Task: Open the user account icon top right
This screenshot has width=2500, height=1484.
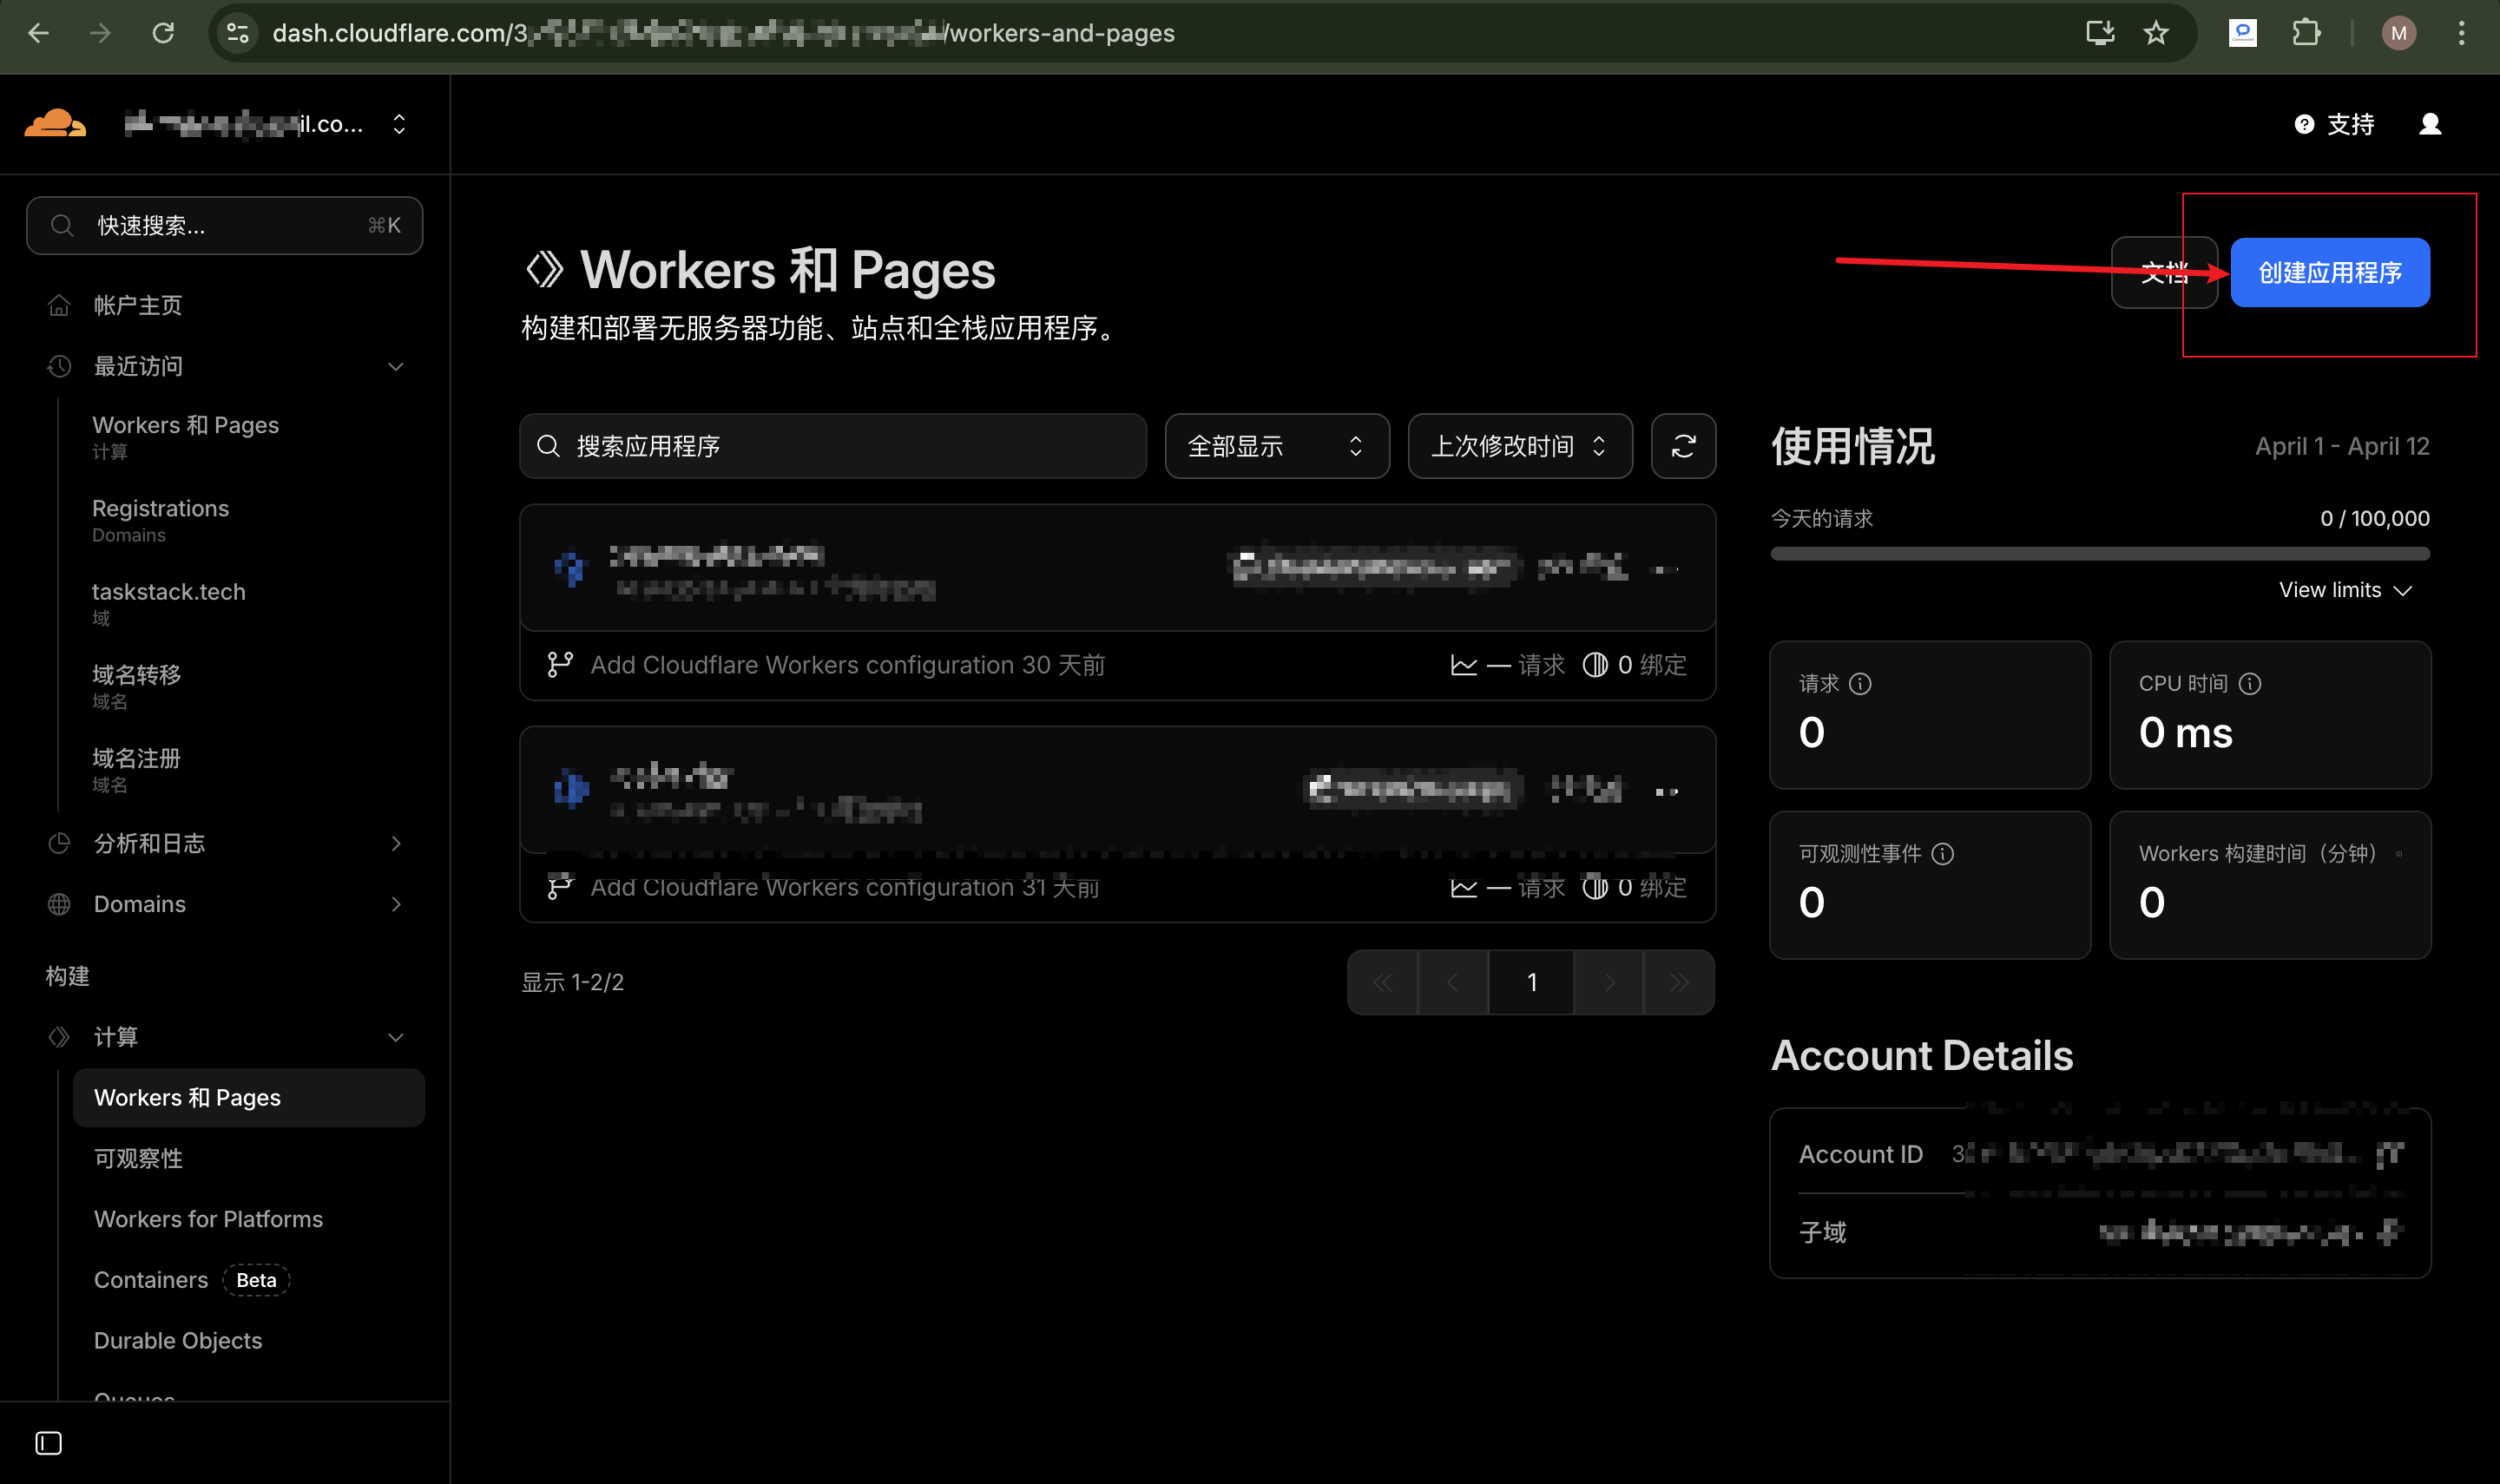Action: tap(2430, 123)
